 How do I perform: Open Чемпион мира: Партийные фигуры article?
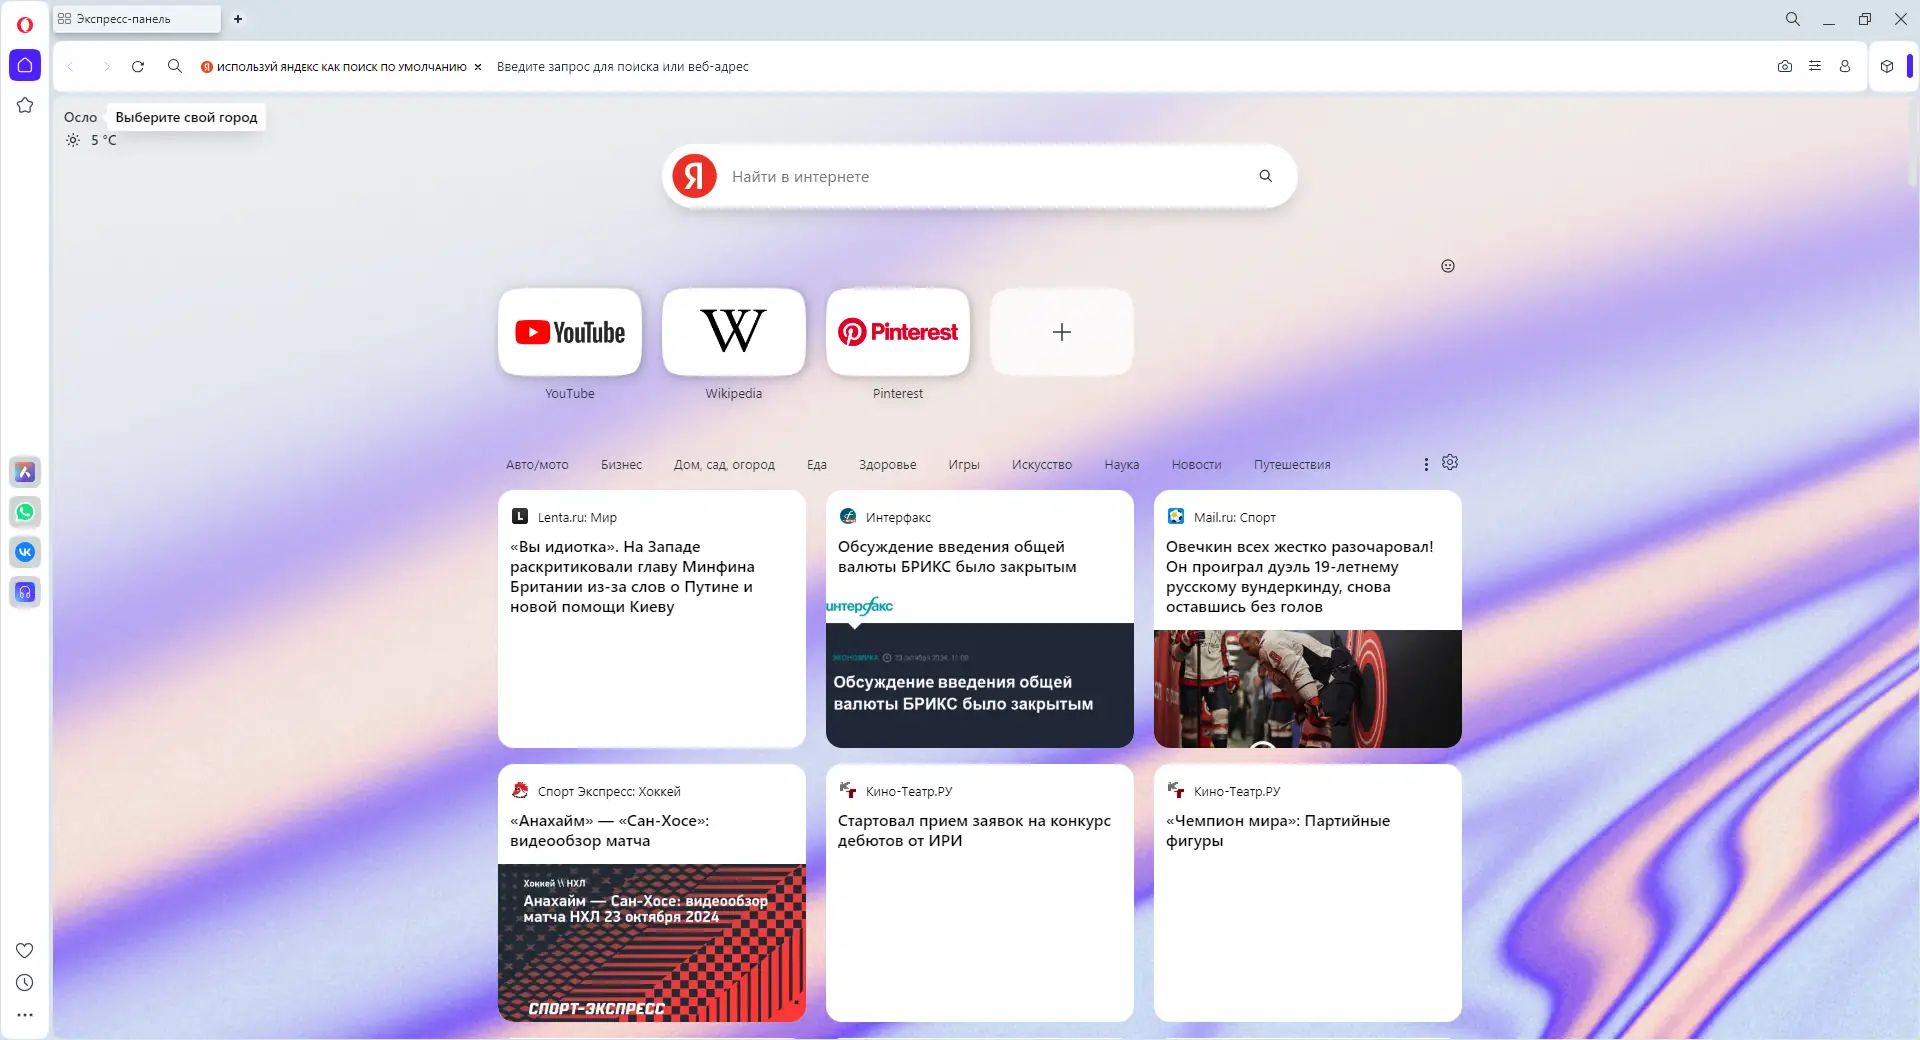click(1308, 893)
